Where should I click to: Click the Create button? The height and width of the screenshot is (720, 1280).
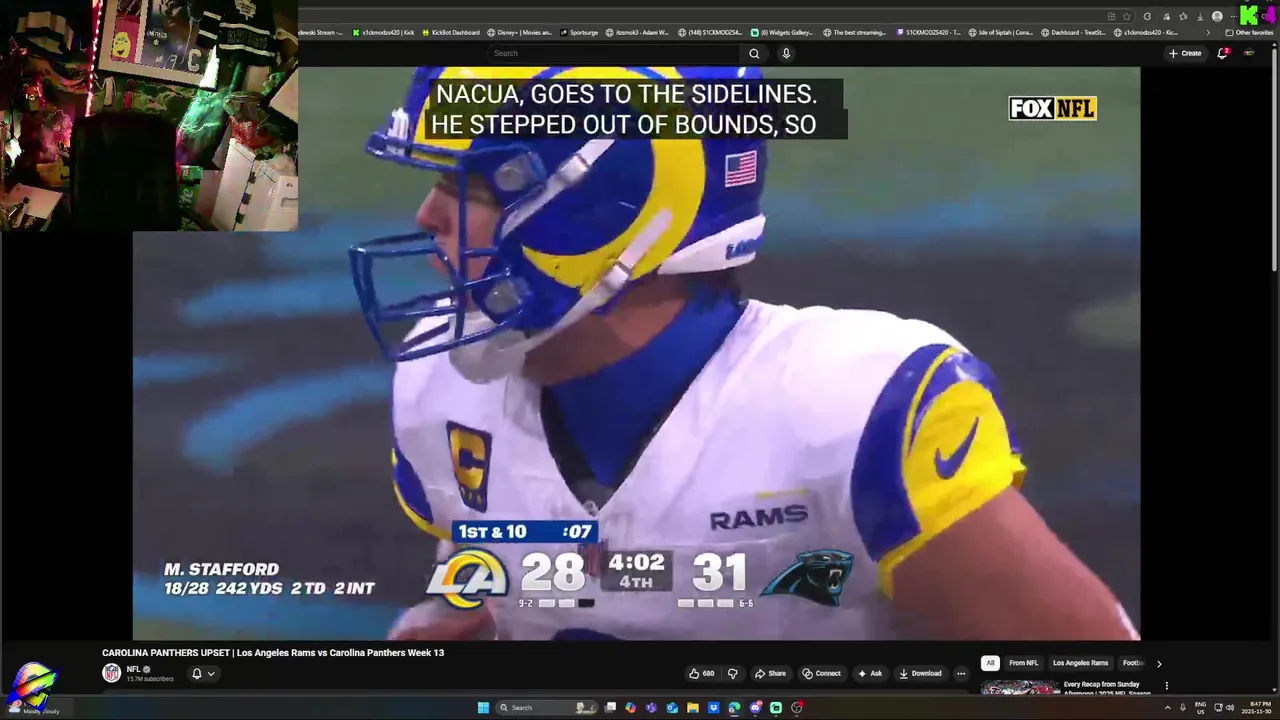click(x=1185, y=53)
